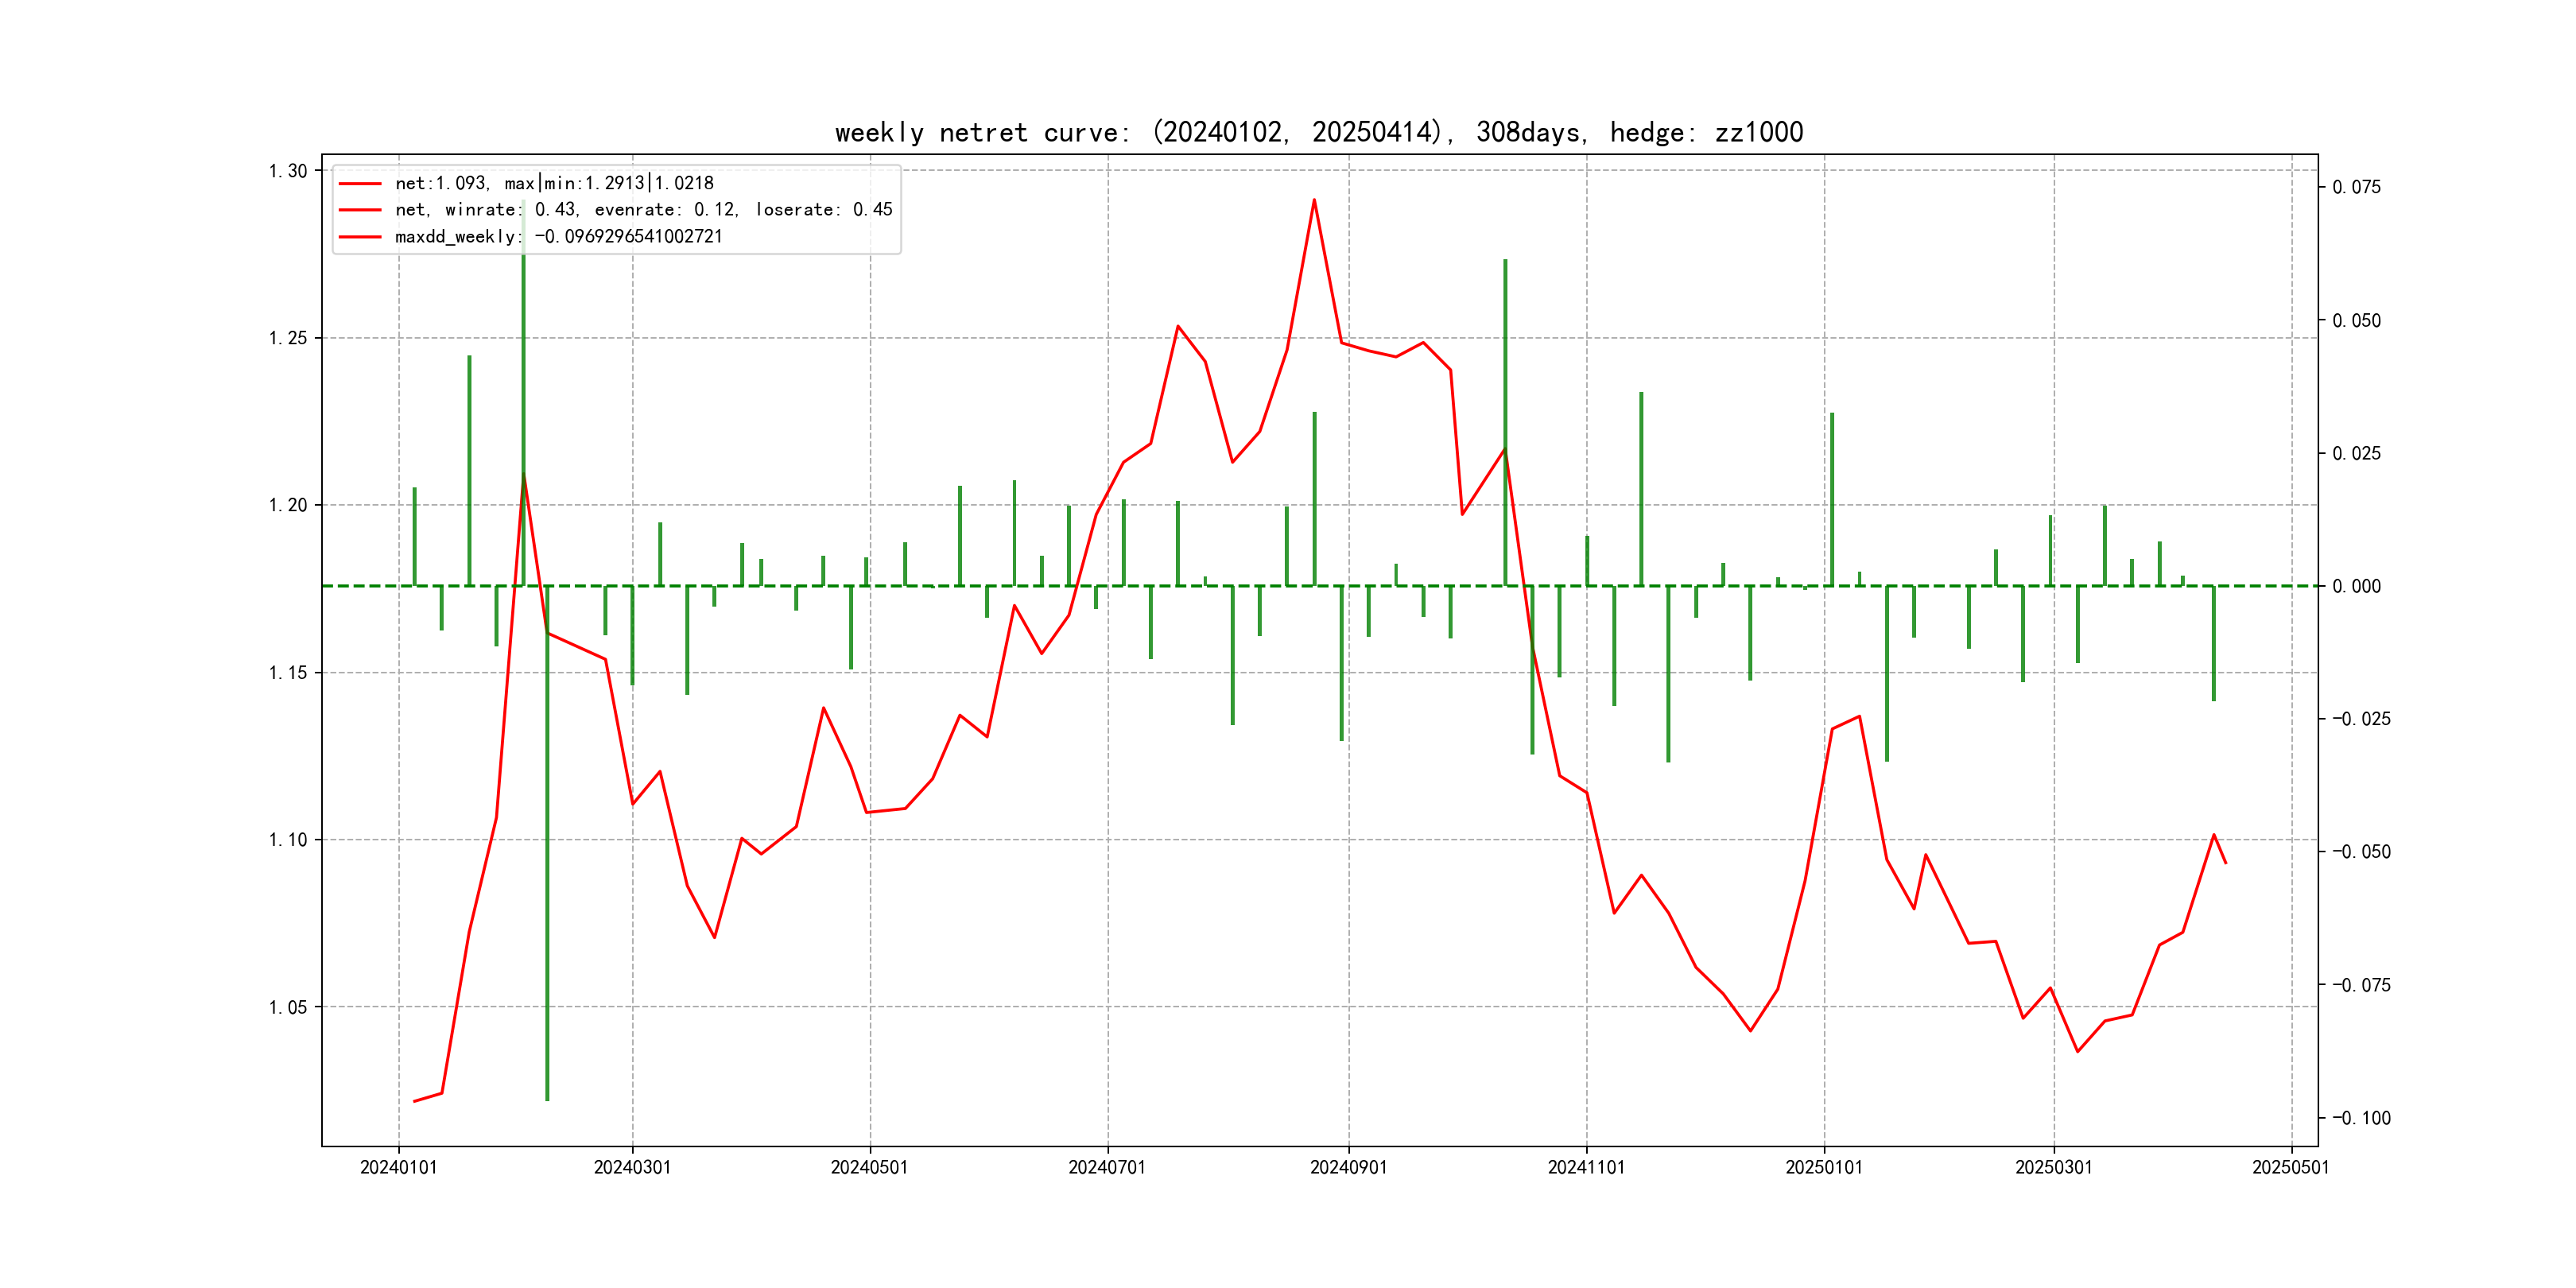2576x1288 pixels.
Task: Click the 1.30 left y-axis label
Action: tap(288, 171)
